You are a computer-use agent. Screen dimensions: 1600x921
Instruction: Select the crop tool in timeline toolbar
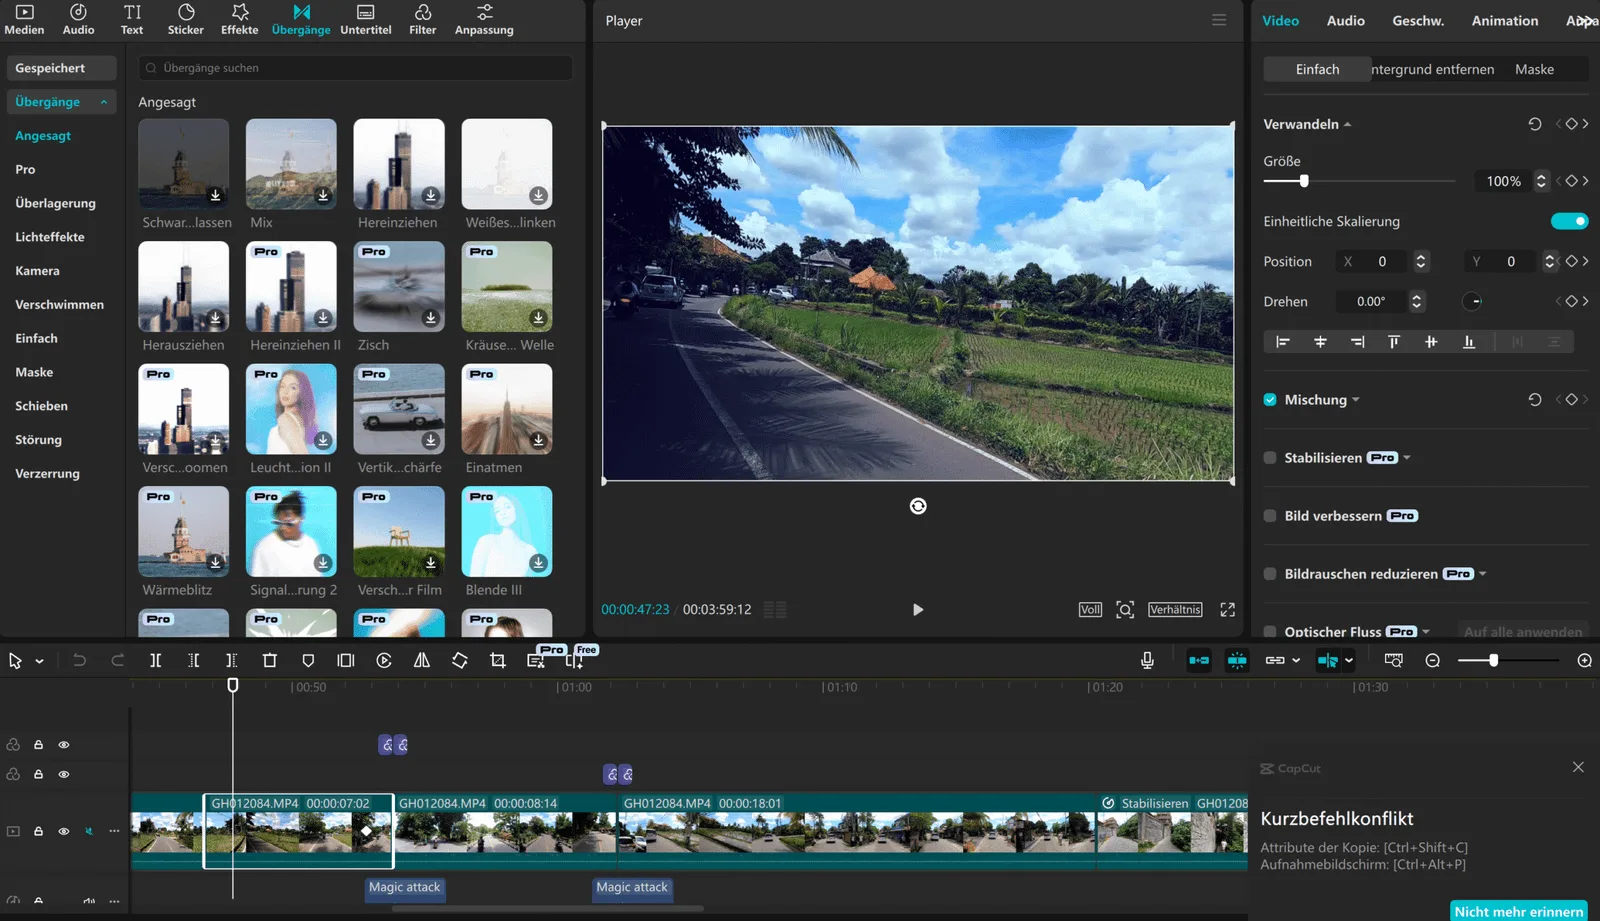click(x=497, y=660)
